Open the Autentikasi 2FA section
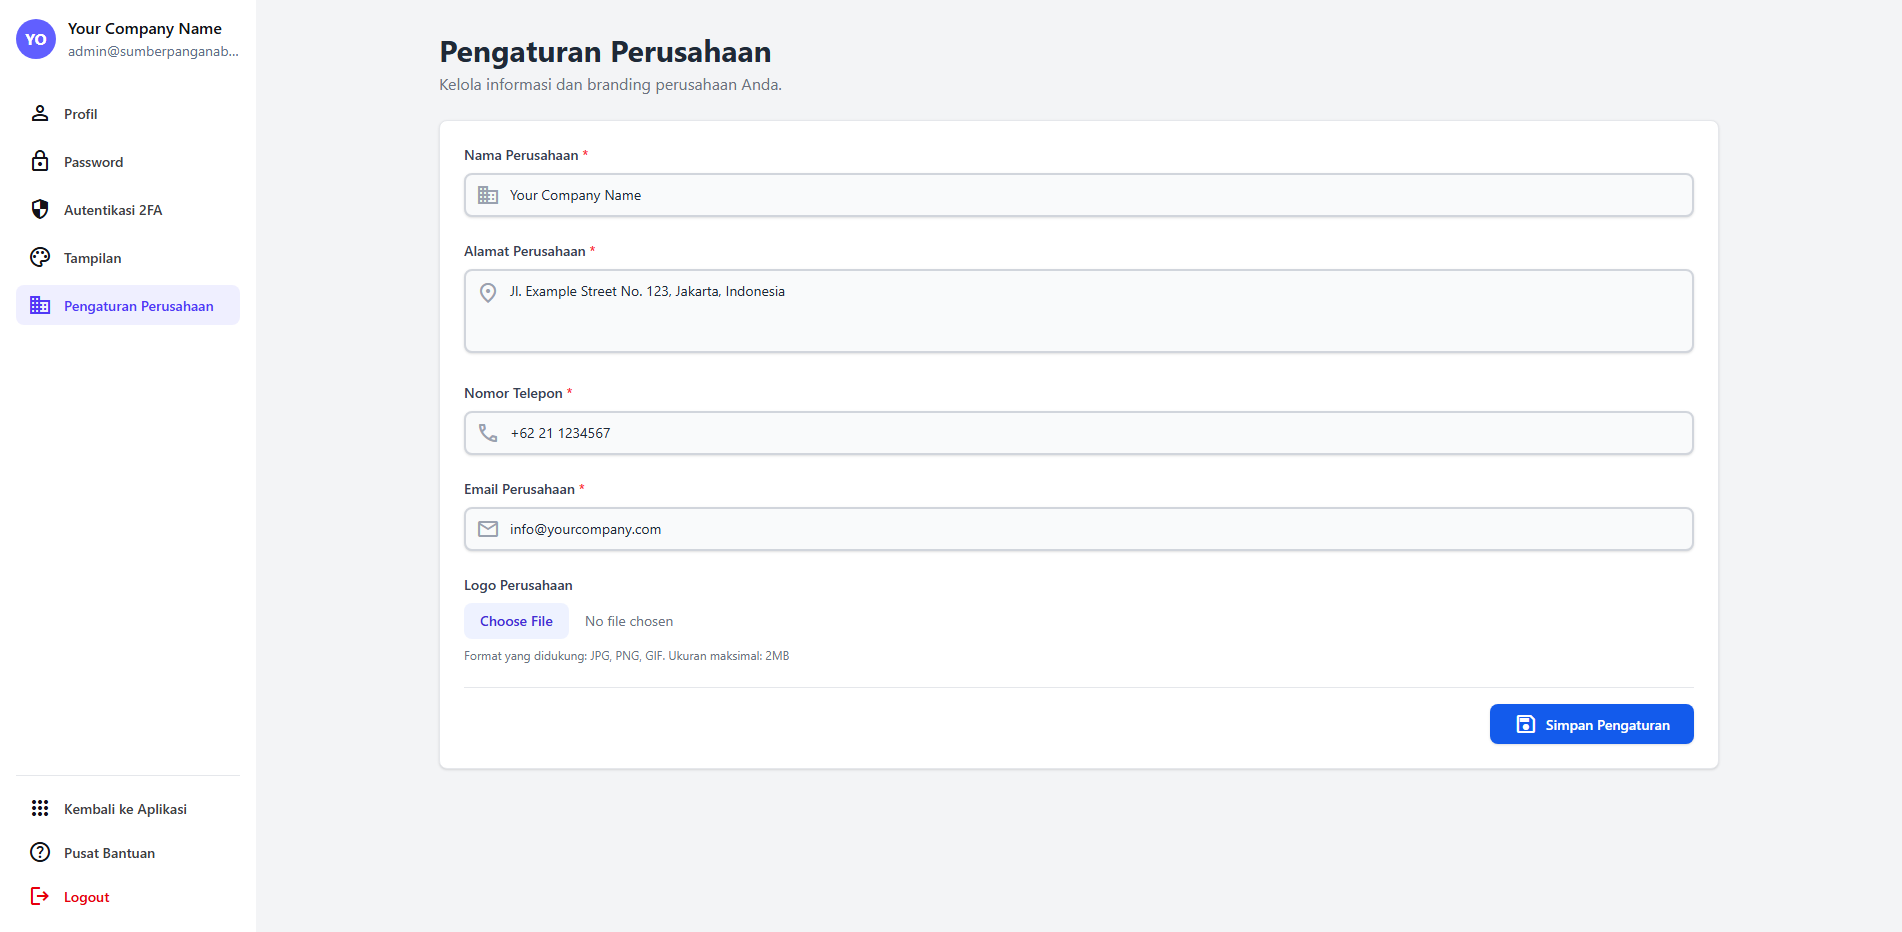Image resolution: width=1902 pixels, height=932 pixels. (113, 210)
